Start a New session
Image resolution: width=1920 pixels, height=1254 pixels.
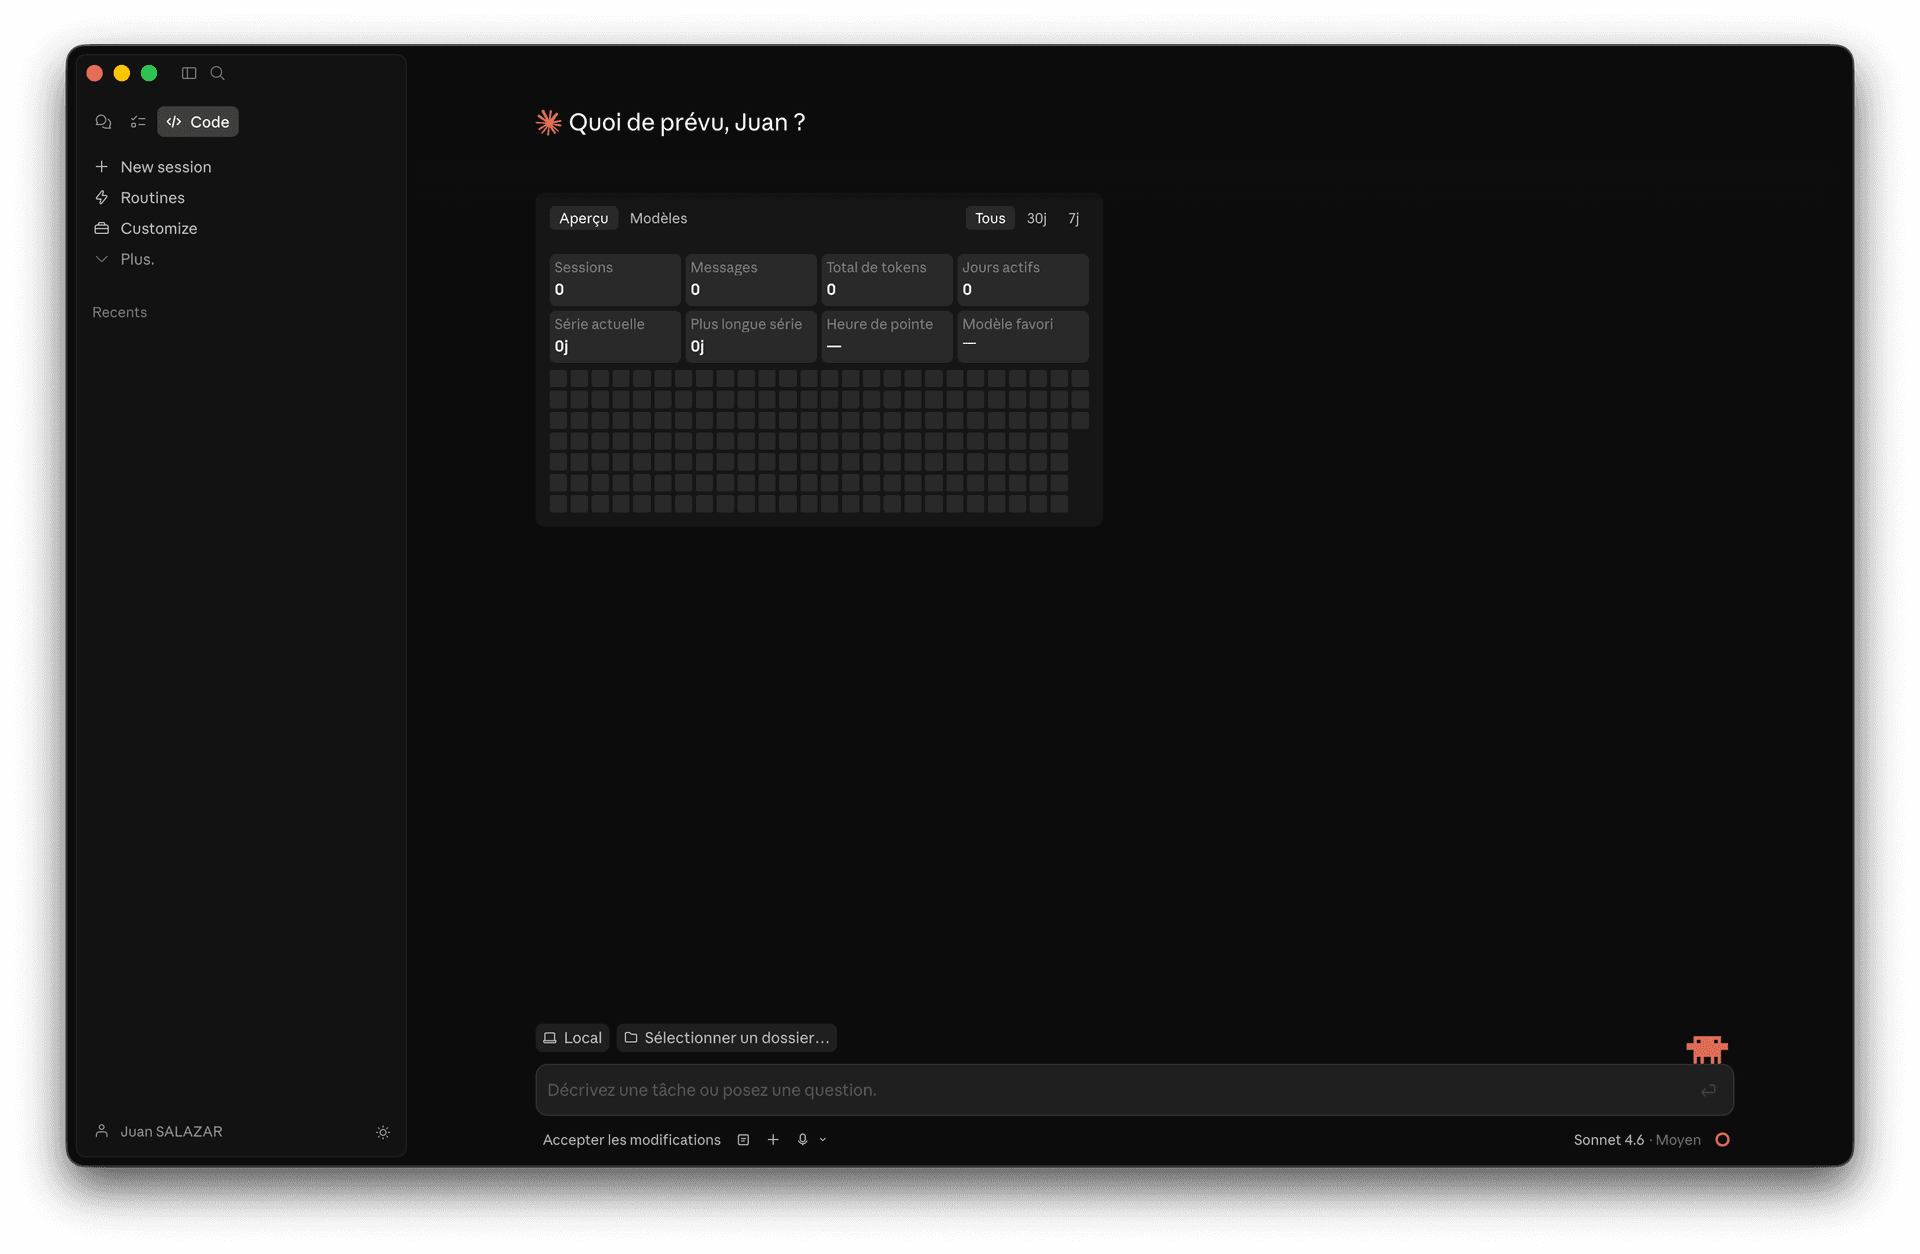pos(165,166)
